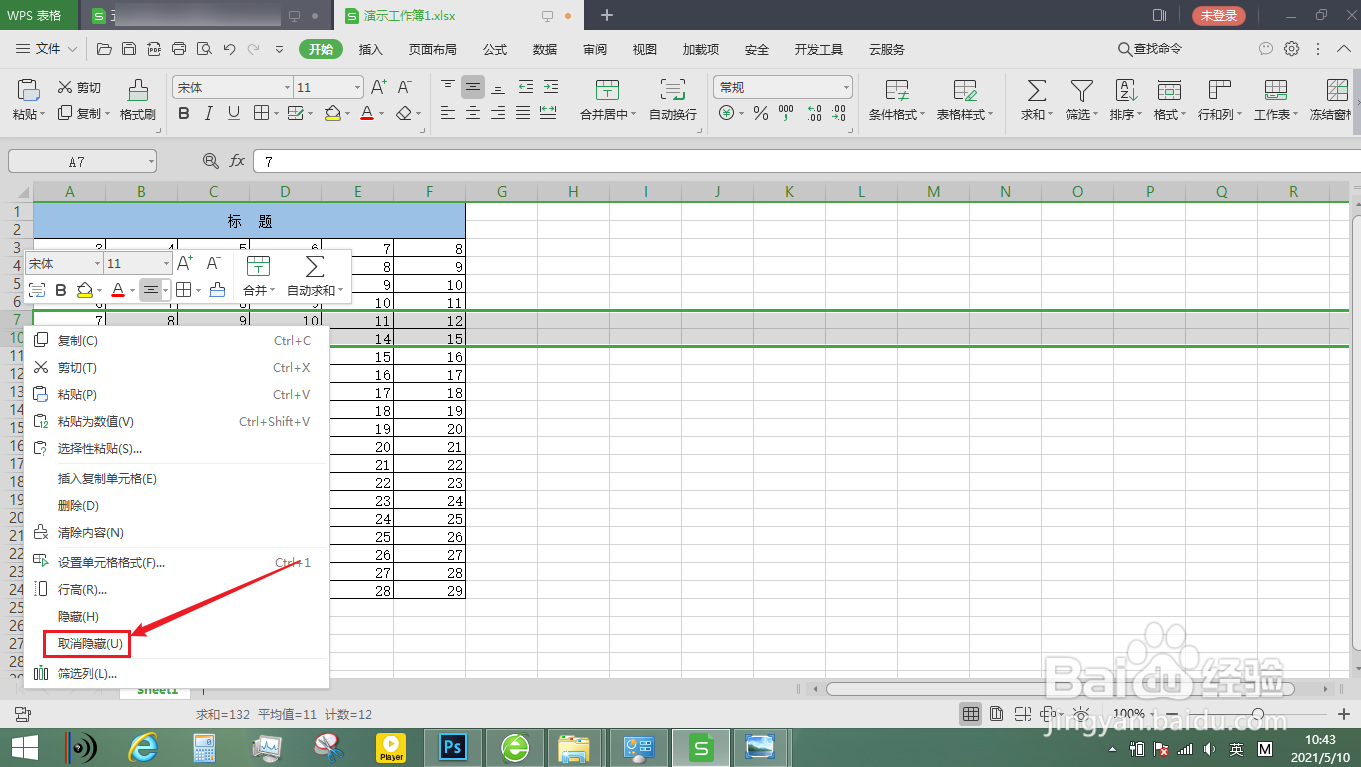The image size is (1361, 767).
Task: Open the settings gear icon at top right
Action: tap(1292, 48)
